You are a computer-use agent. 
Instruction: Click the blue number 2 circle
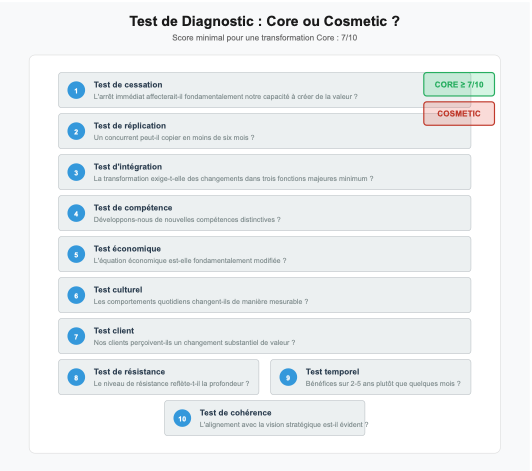(76, 131)
